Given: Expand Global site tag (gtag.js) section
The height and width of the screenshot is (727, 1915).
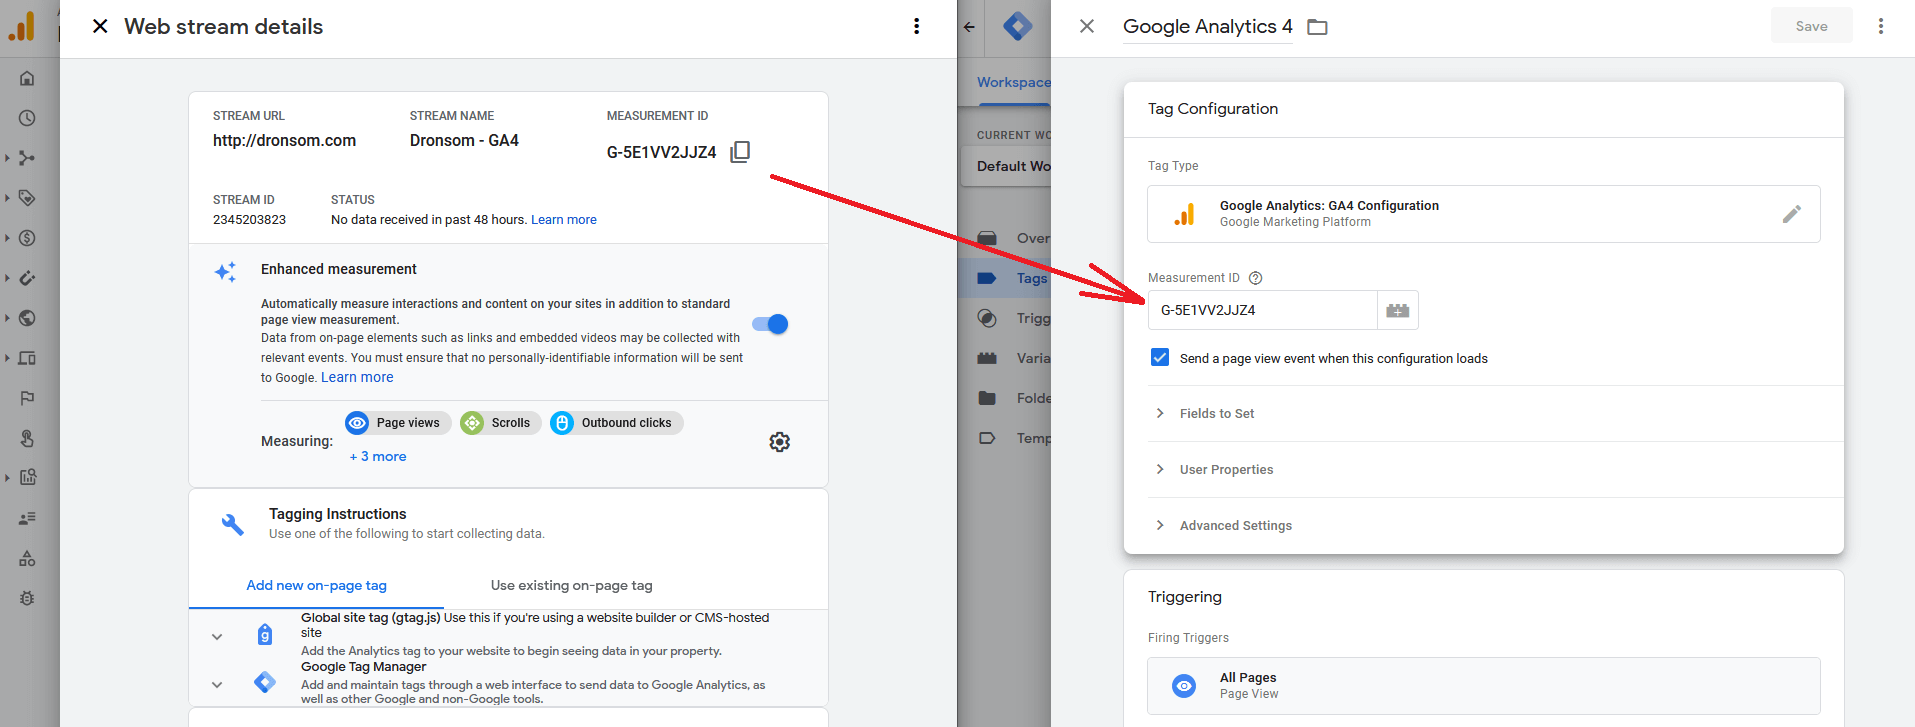Looking at the screenshot, I should tap(217, 637).
